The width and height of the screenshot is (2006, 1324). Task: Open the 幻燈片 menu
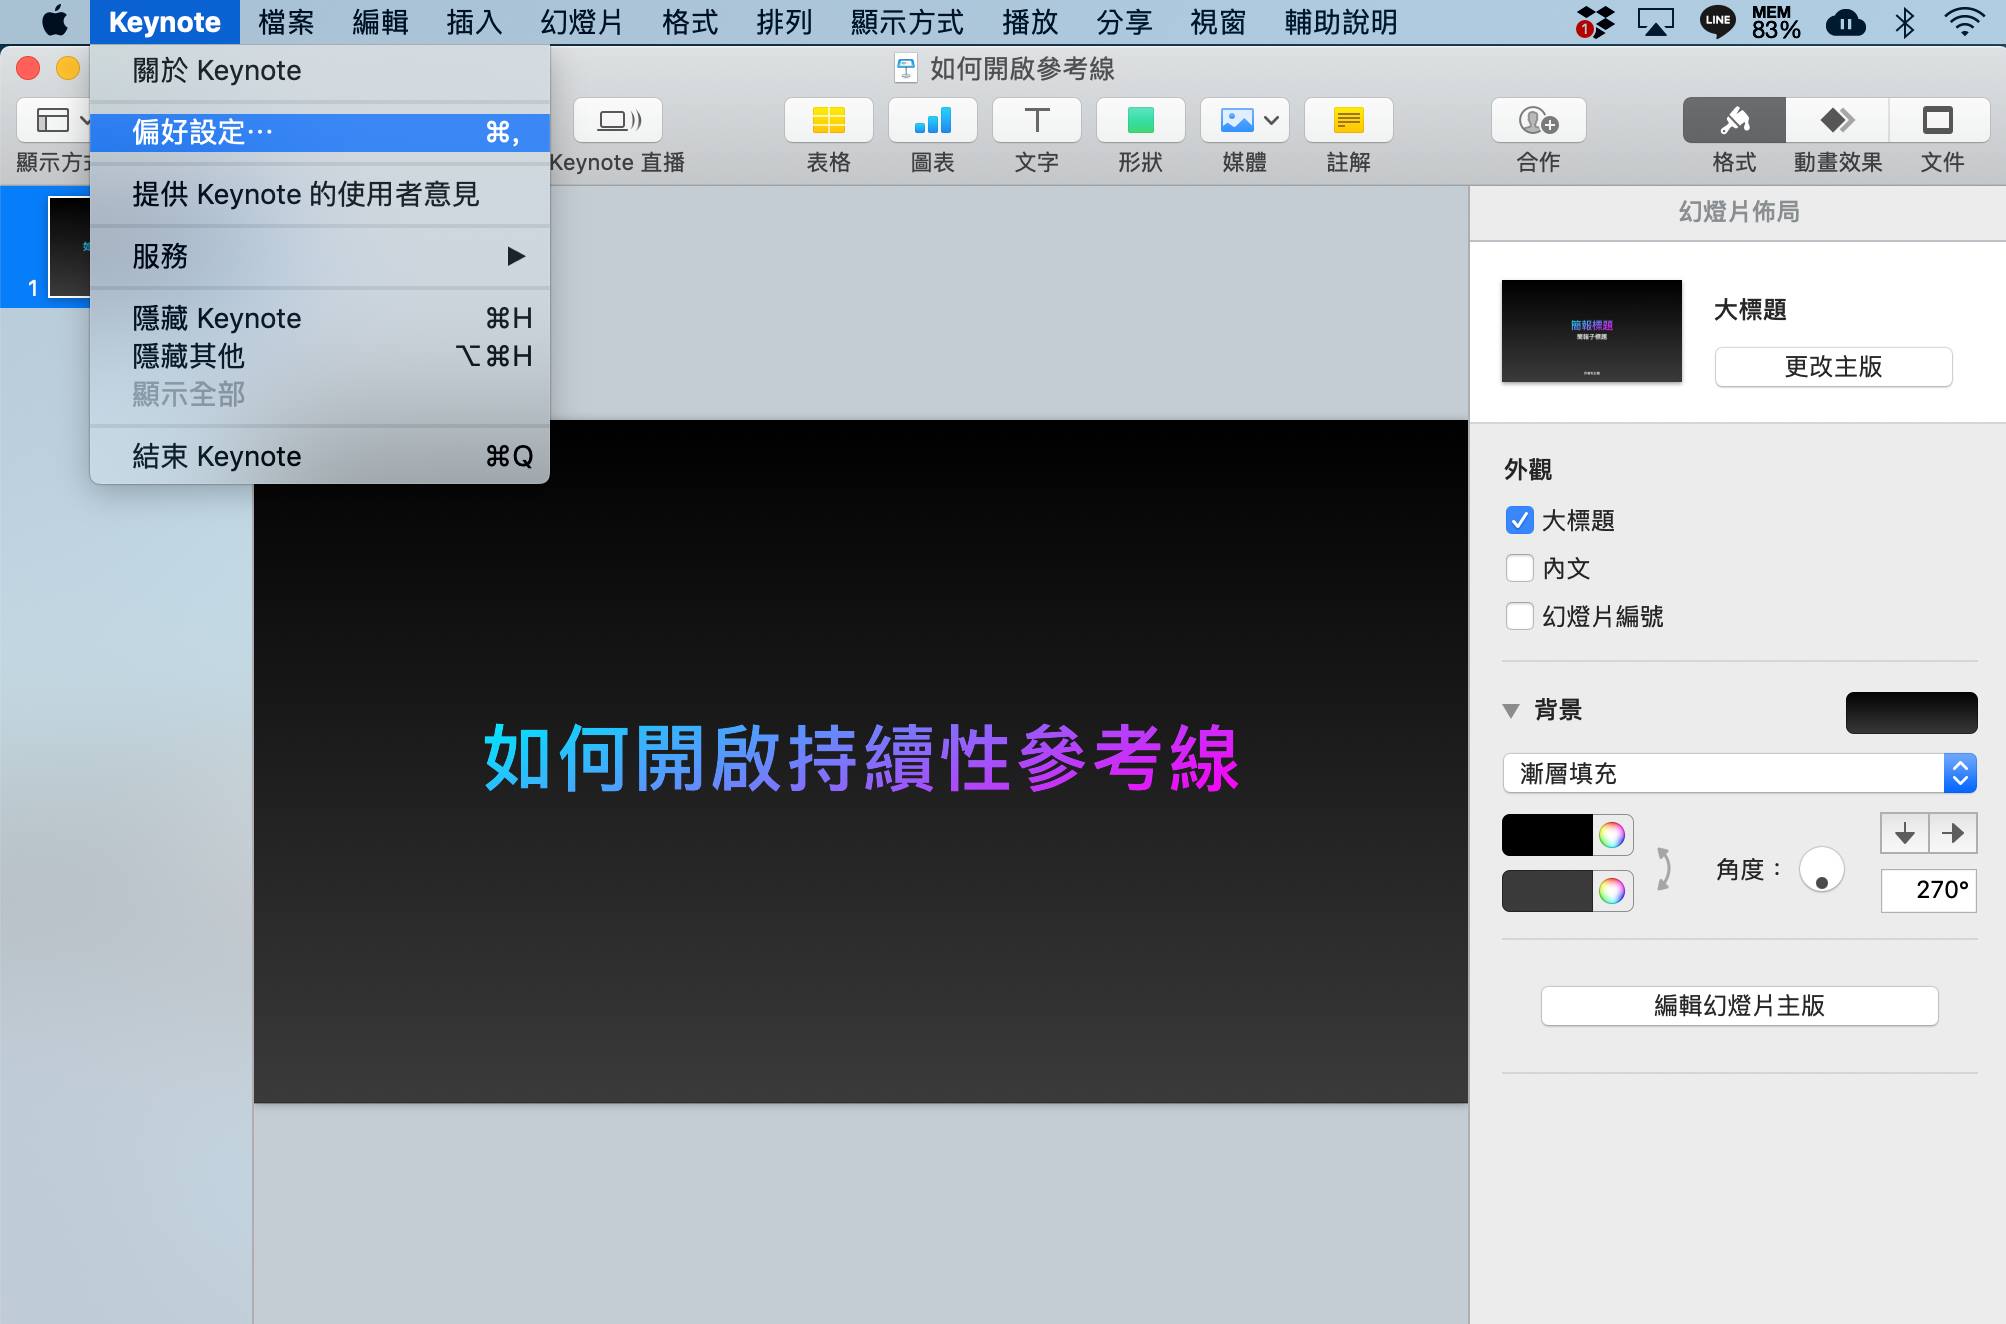pos(581,22)
